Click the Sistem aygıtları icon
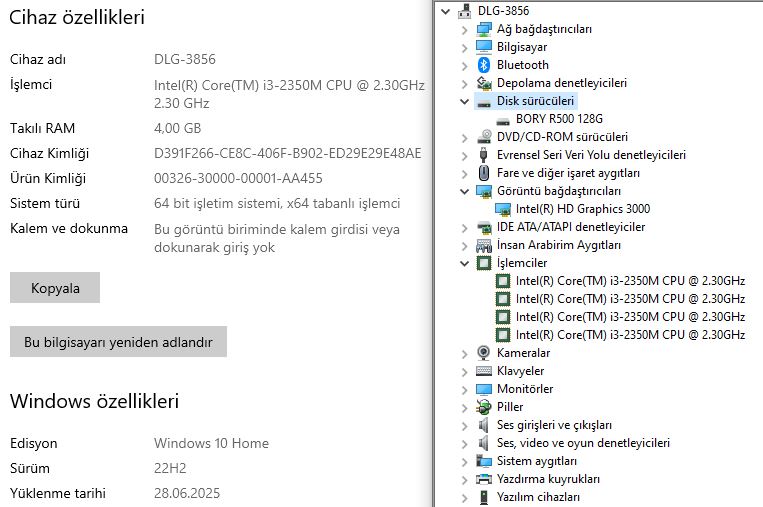 [484, 461]
